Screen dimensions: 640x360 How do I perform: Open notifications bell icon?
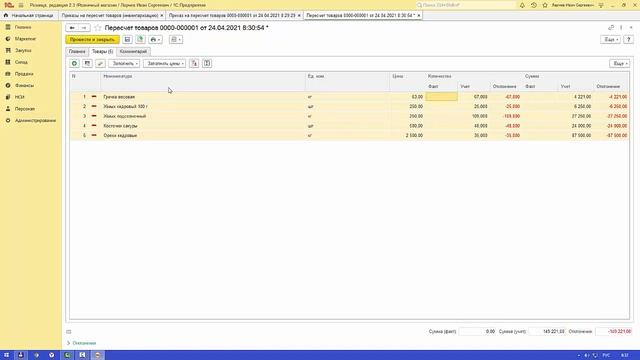point(522,5)
